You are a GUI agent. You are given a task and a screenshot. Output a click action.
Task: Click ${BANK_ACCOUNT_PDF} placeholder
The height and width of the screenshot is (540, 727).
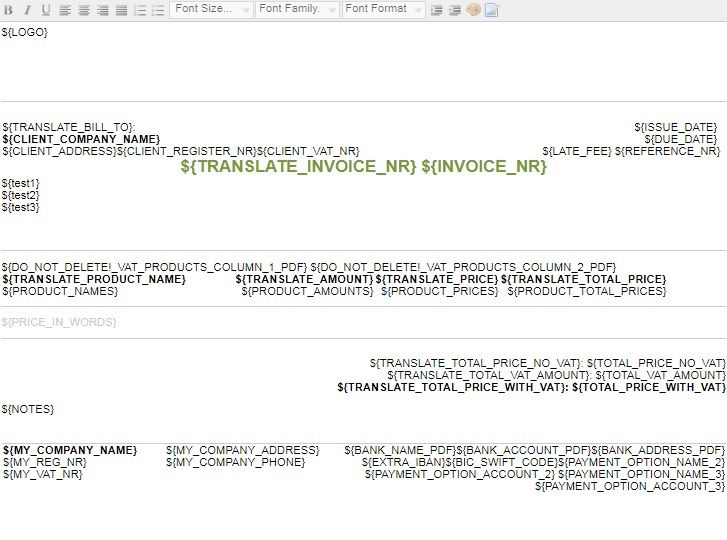tap(524, 450)
